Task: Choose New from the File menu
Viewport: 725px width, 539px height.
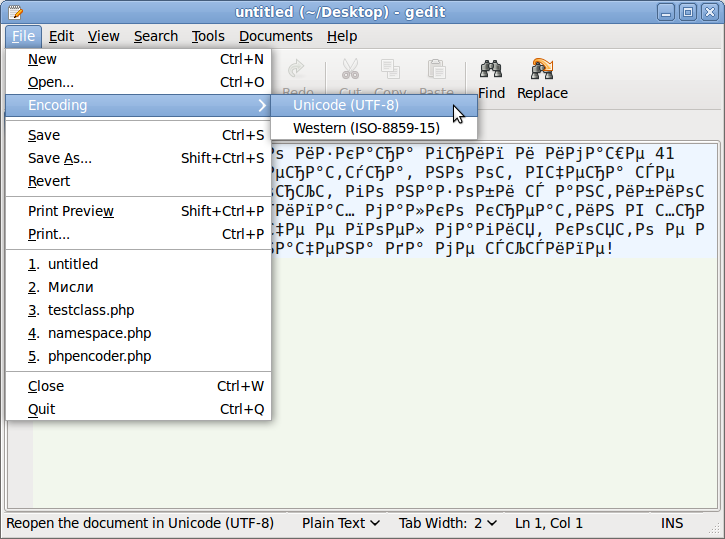Action: (138, 59)
